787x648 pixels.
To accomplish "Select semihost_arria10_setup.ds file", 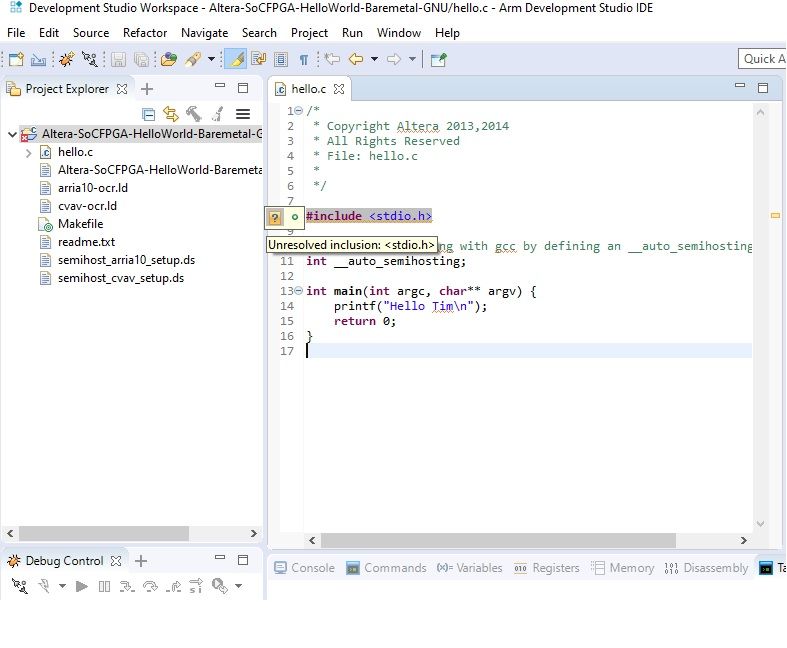I will coord(126,260).
